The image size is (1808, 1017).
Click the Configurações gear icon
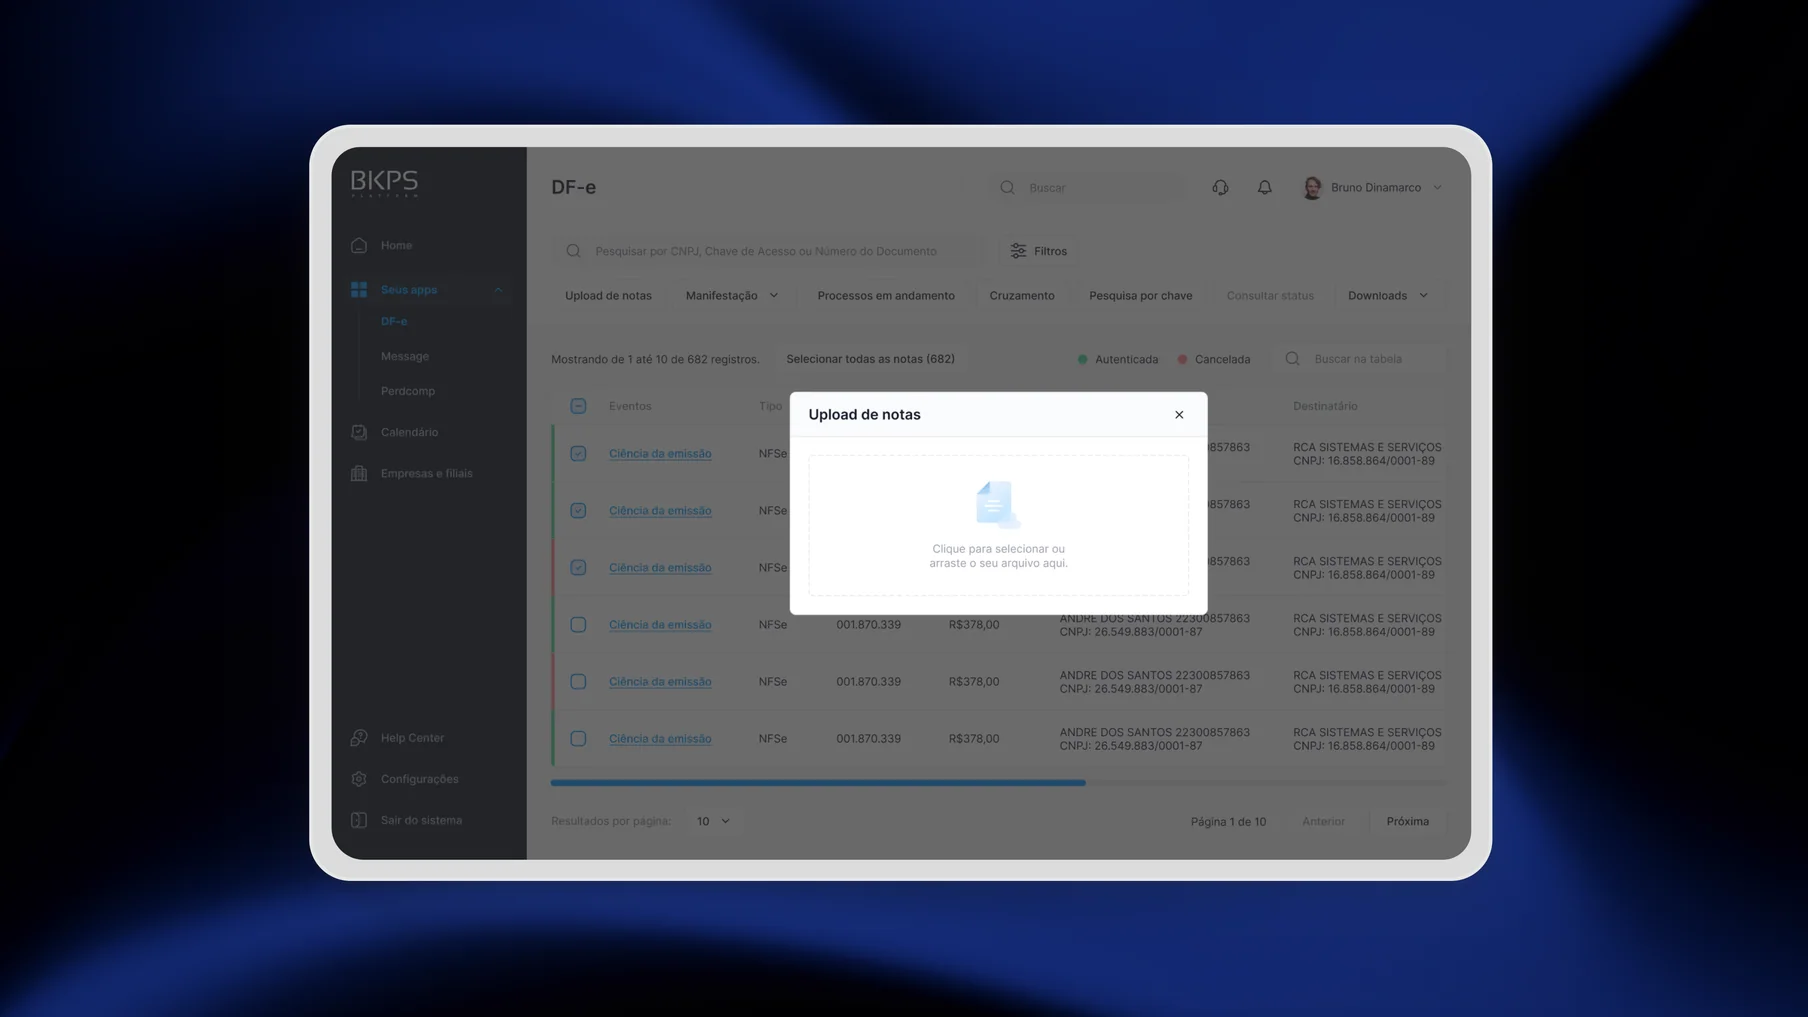359,779
